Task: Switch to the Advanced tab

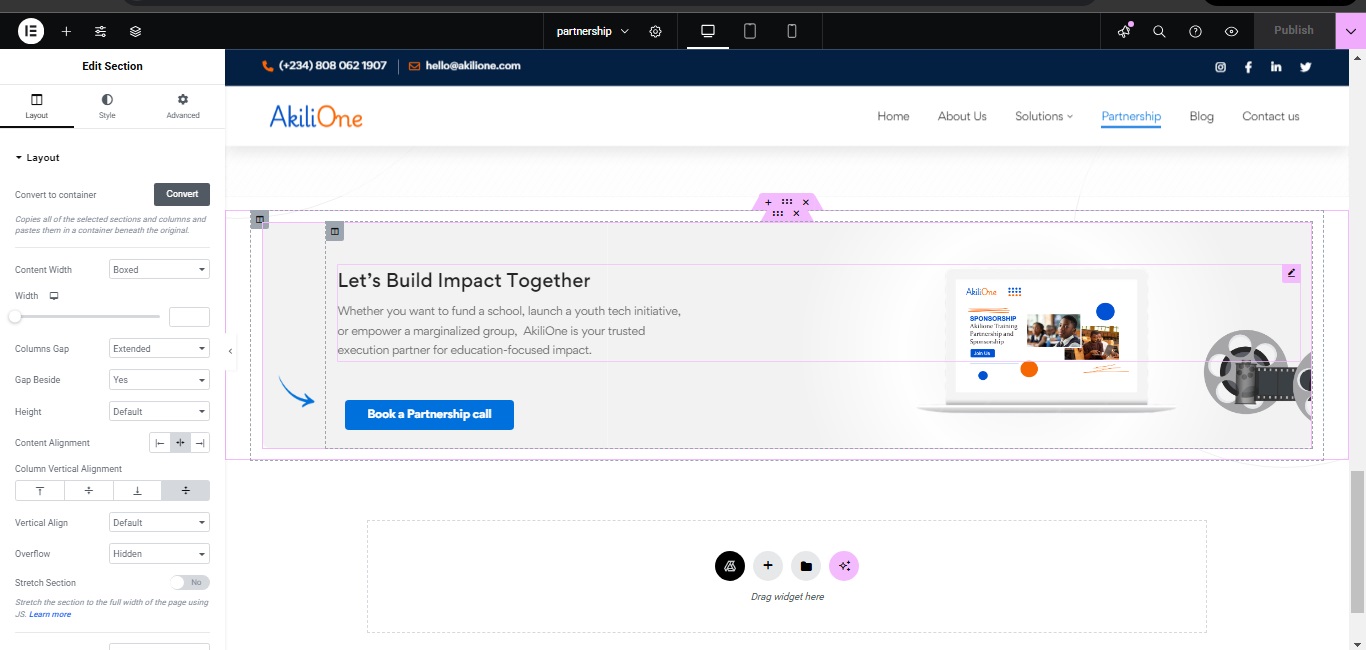Action: (183, 106)
